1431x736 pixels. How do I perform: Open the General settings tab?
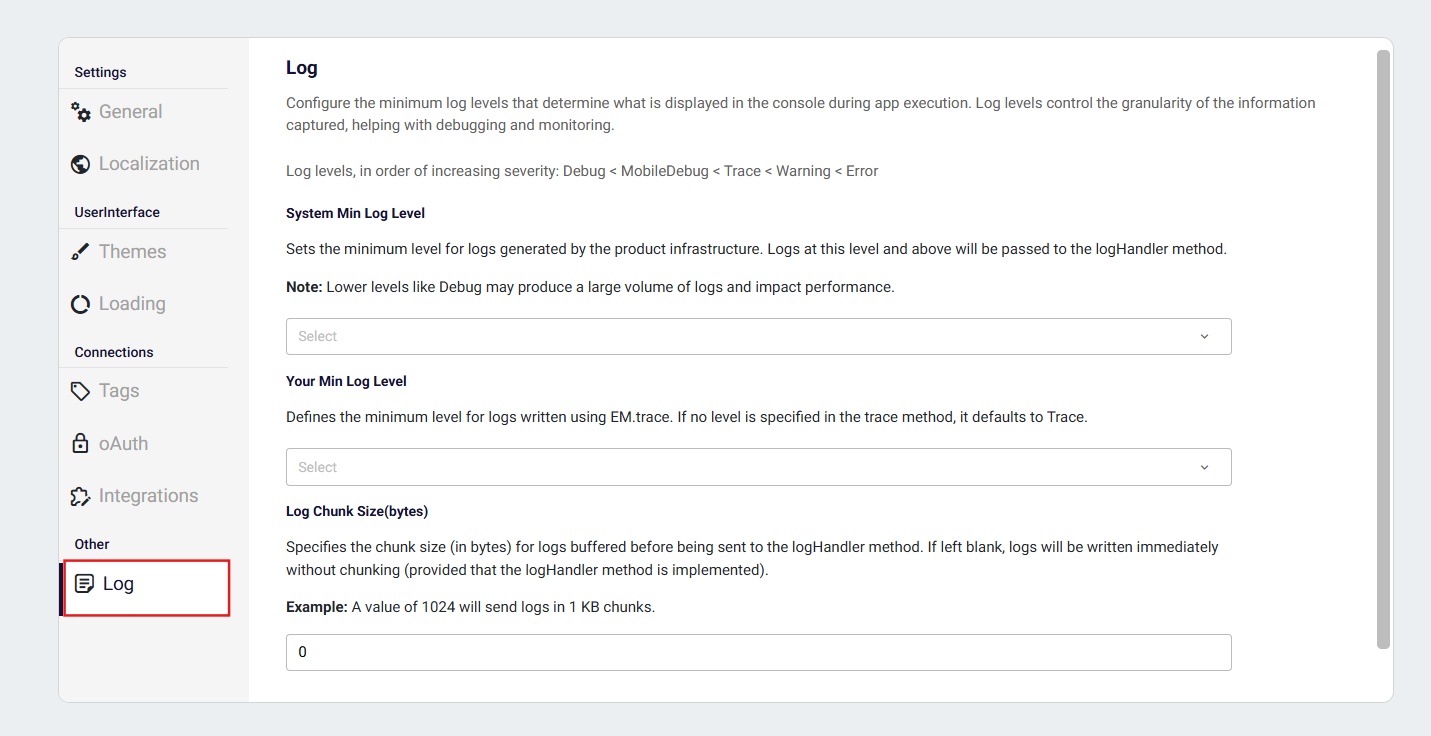click(x=130, y=112)
